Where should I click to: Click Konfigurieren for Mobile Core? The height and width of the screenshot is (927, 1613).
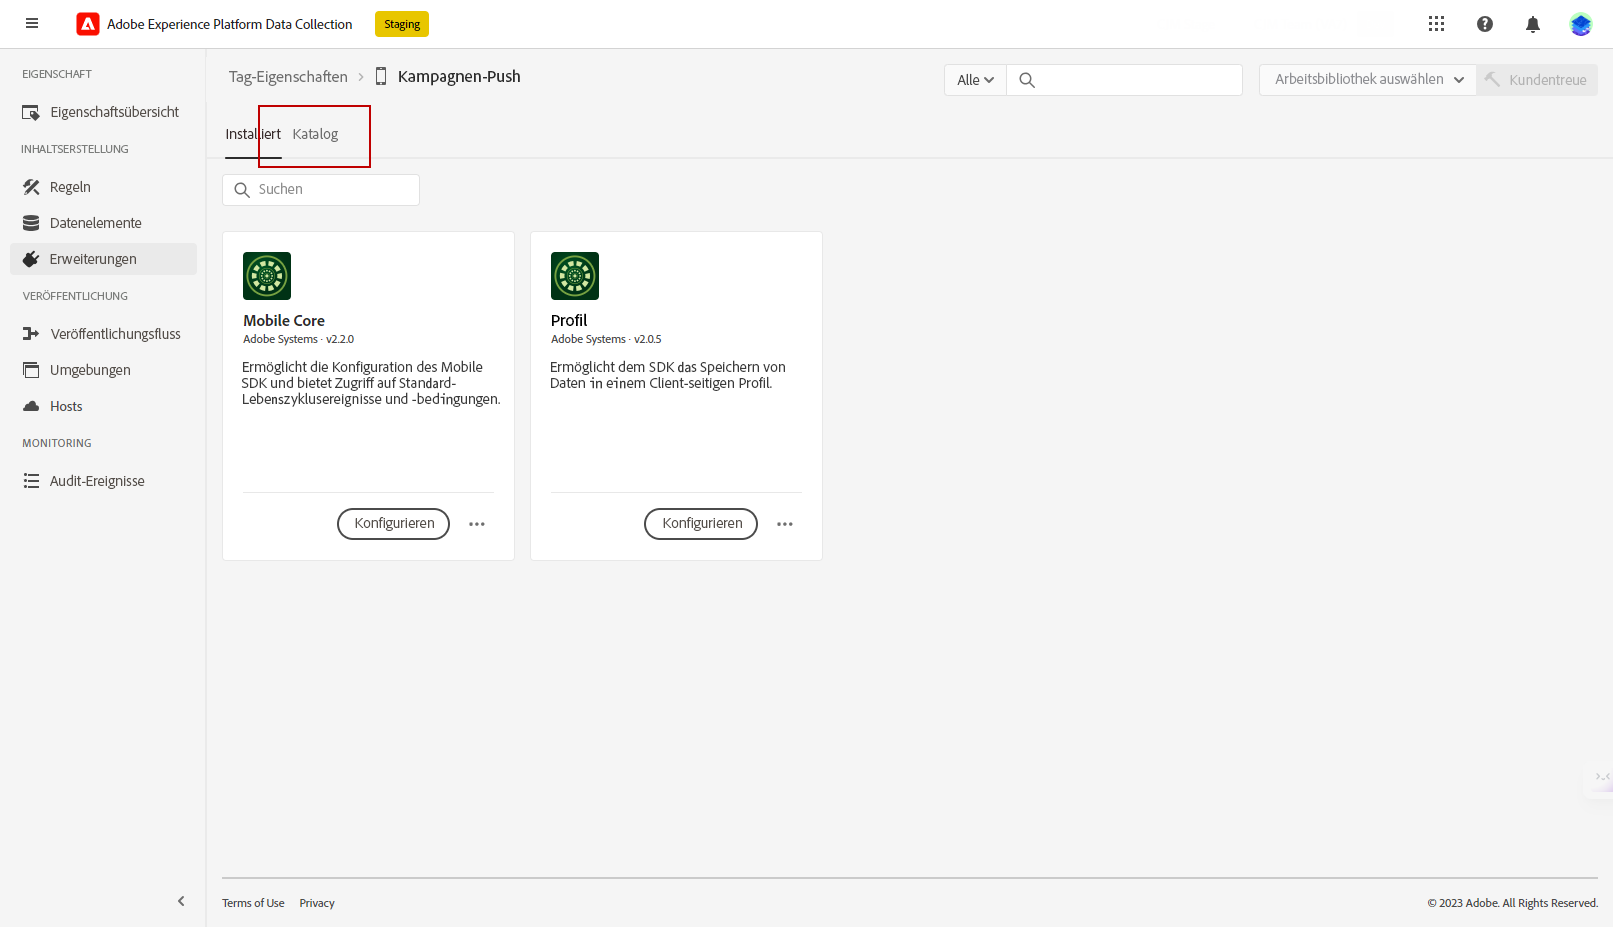pos(394,524)
